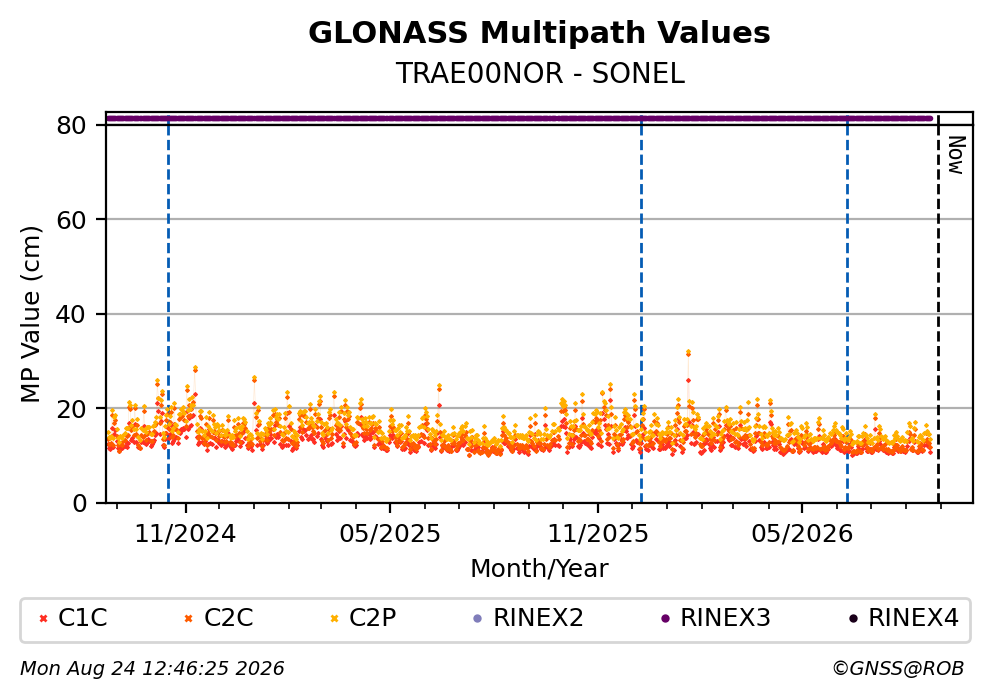Click the RINEX3 purple legend dot
The width and height of the screenshot is (993, 699).
point(665,619)
